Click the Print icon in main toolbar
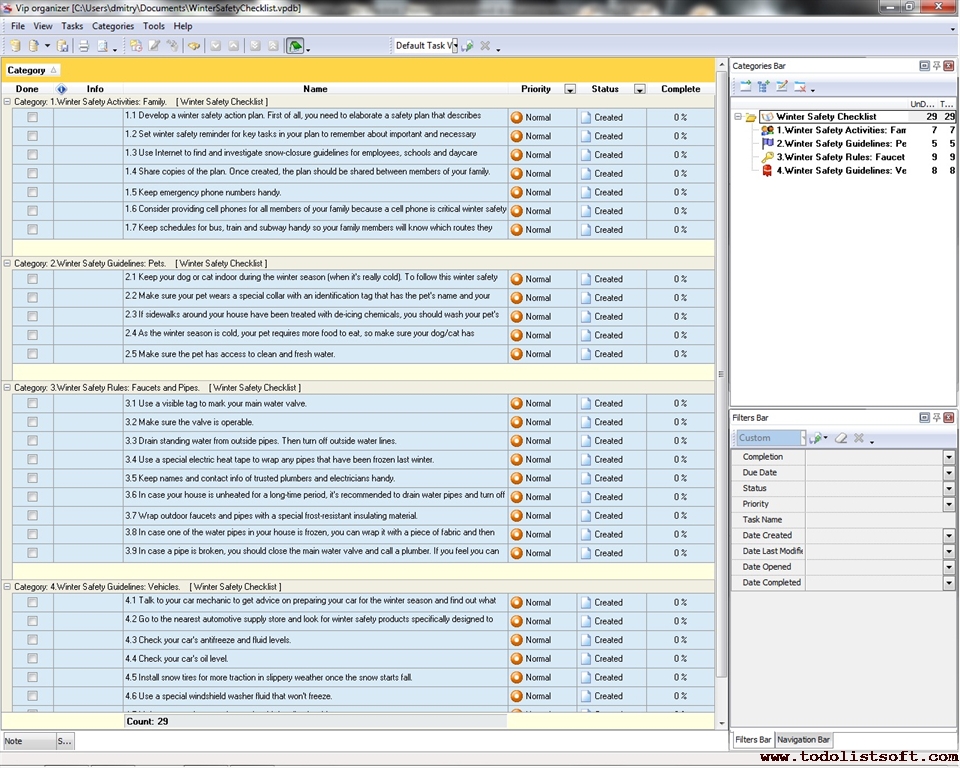960x768 pixels. coord(84,46)
